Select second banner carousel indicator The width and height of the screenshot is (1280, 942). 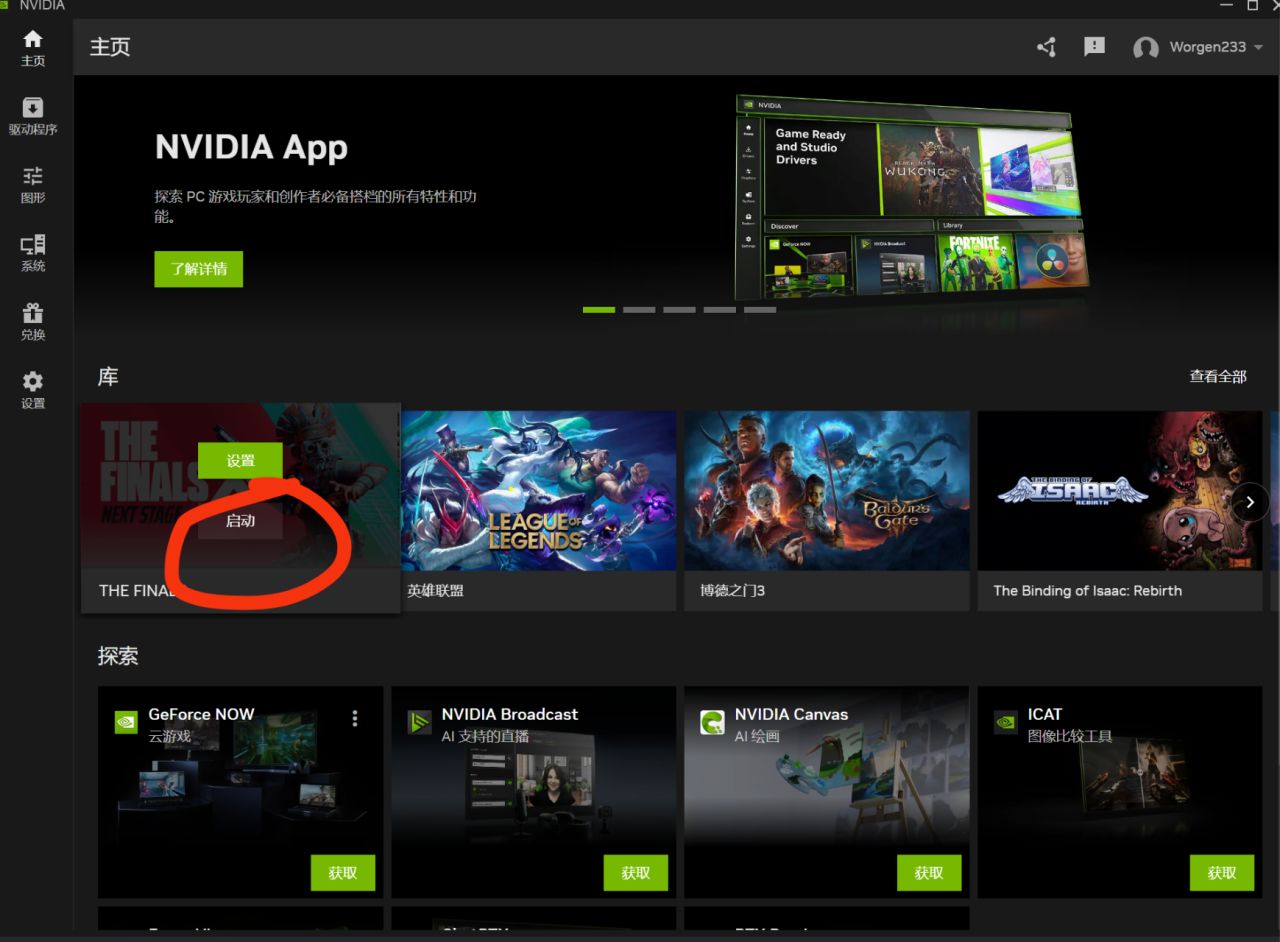pos(639,310)
